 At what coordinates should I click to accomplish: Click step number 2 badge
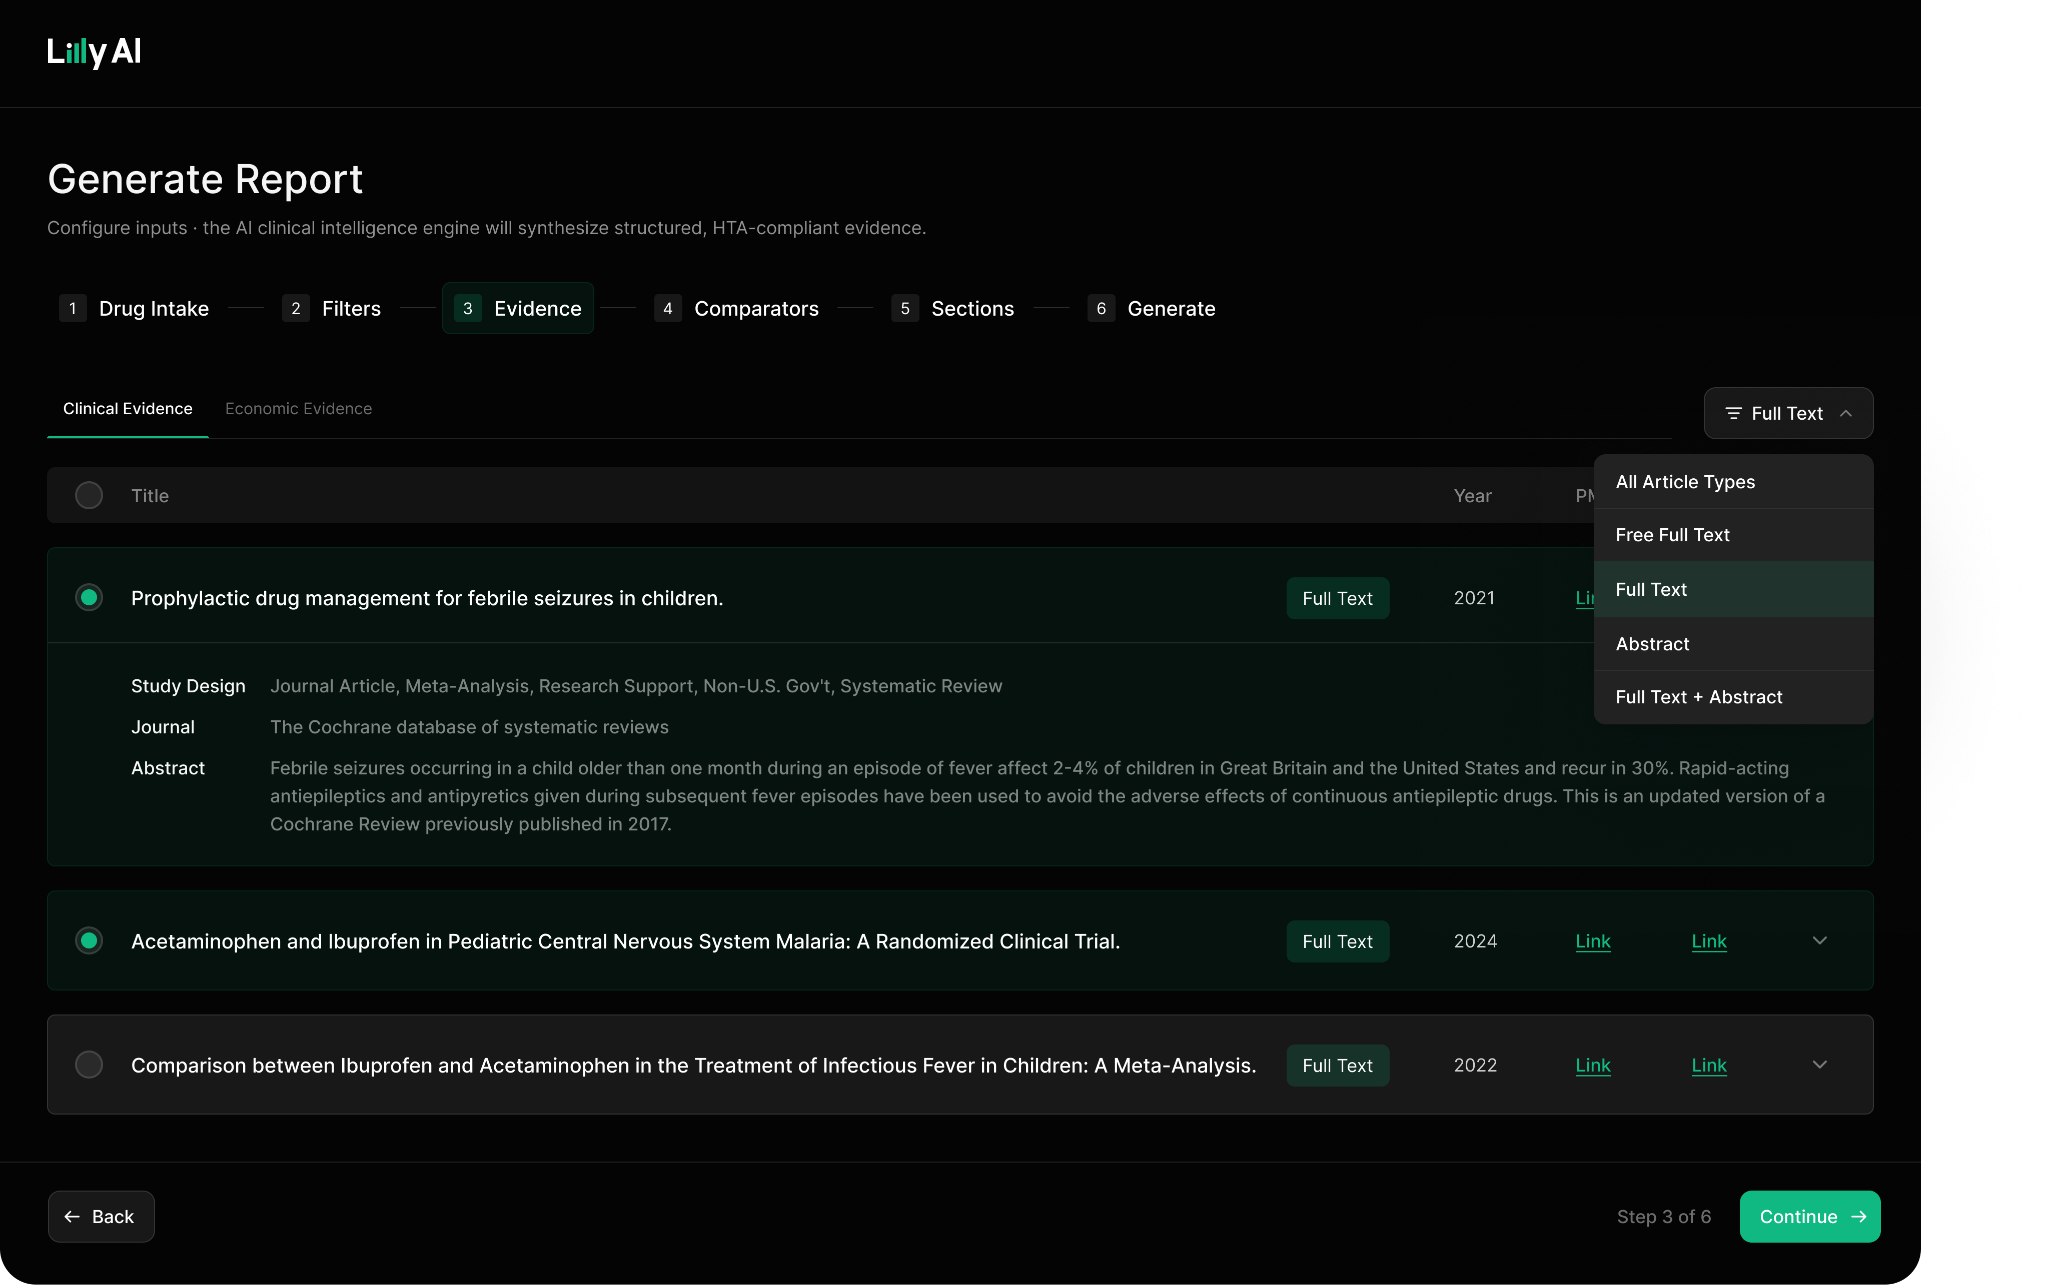[x=296, y=308]
